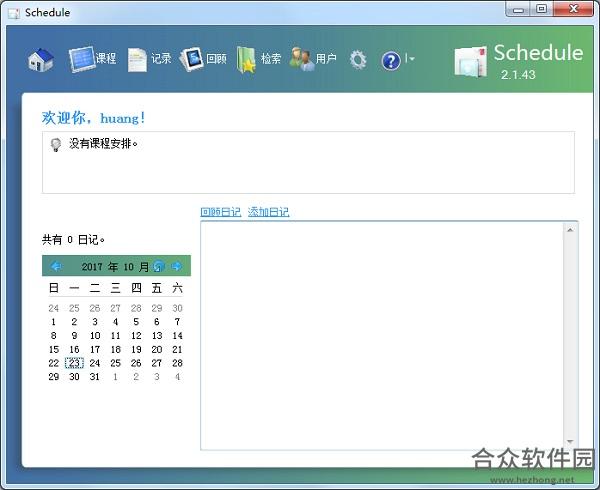Select October 31 in the calendar
The height and width of the screenshot is (490, 600).
(x=95, y=377)
